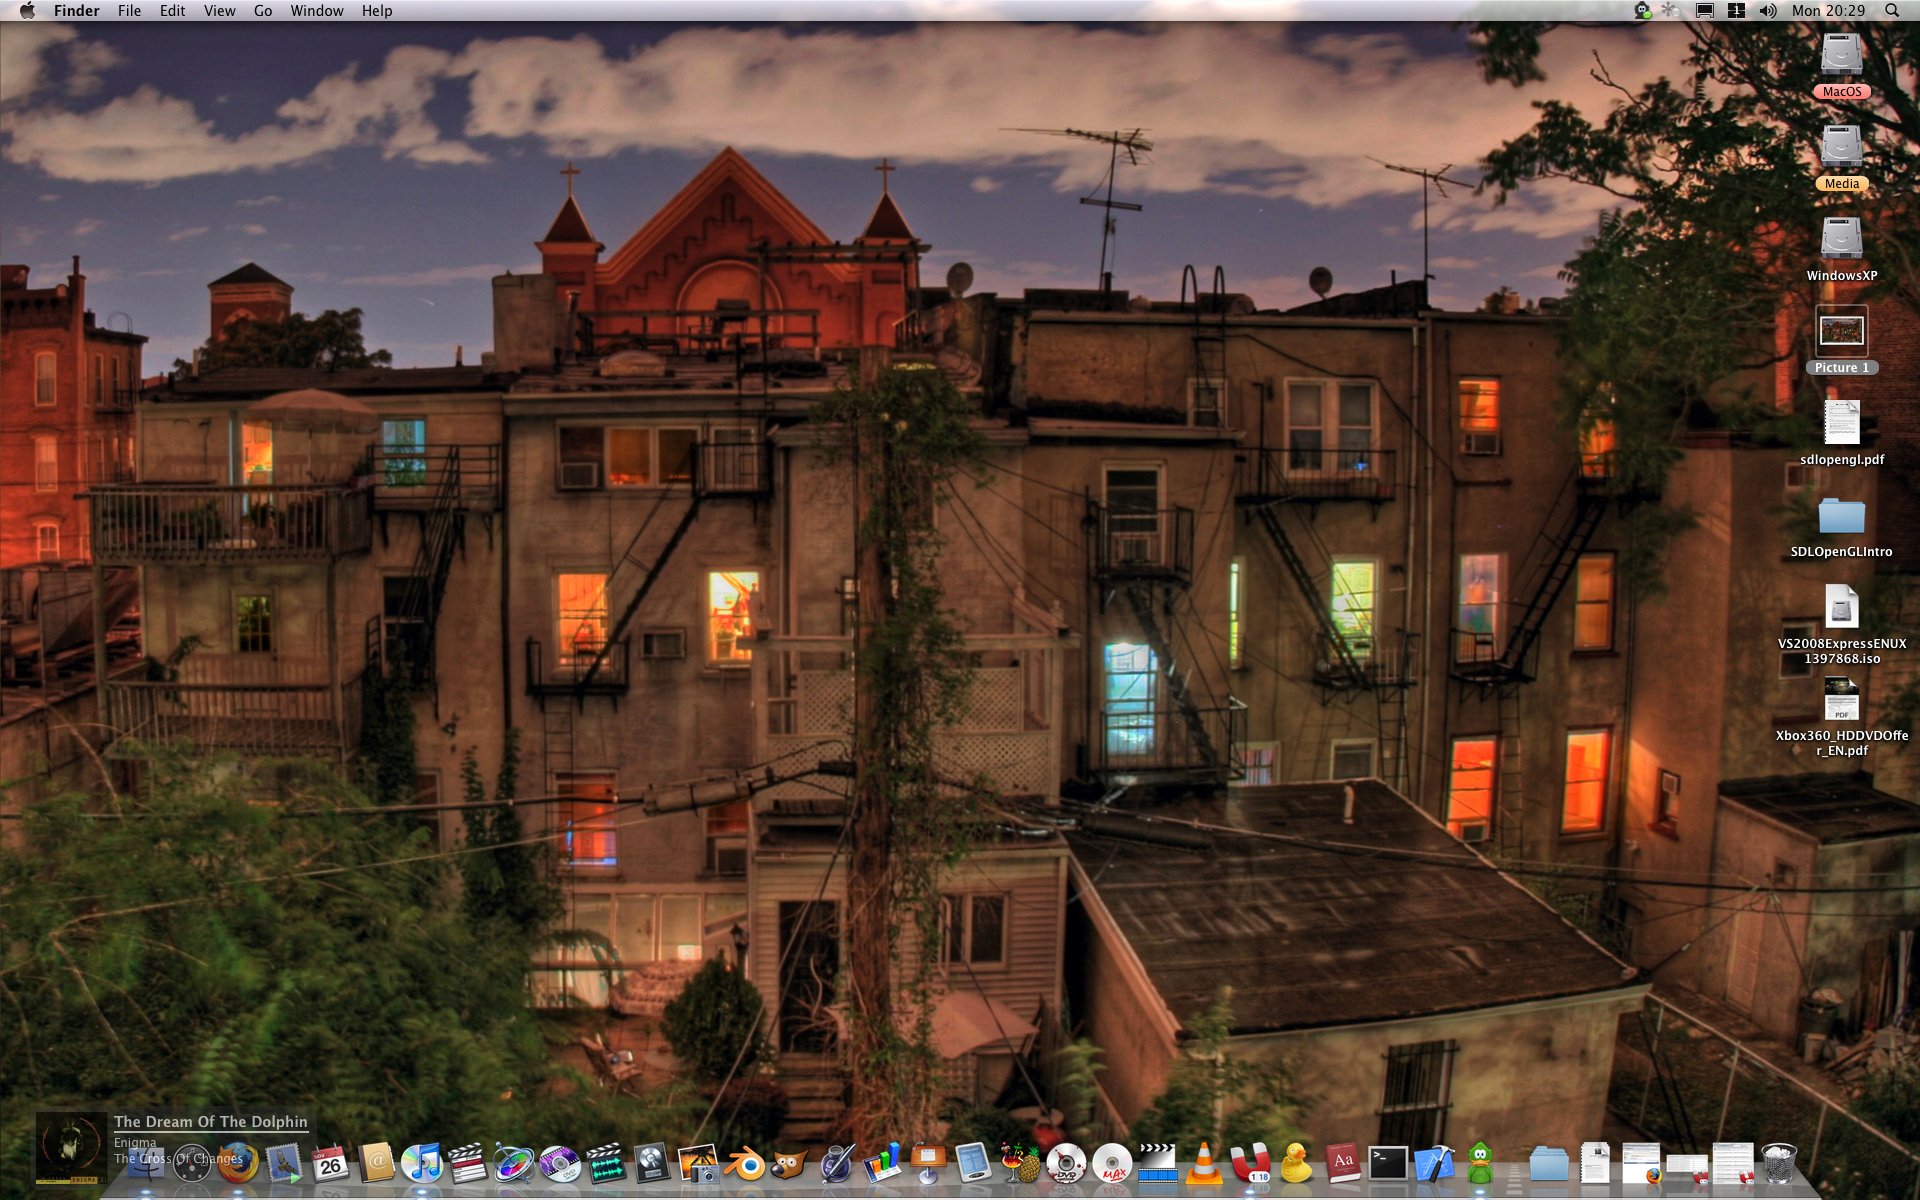Select the Media drive on desktop

1841,157
